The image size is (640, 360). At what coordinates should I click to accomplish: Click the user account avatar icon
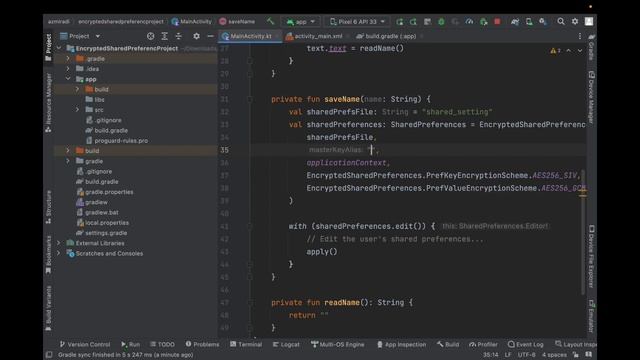pyautogui.click(x=589, y=21)
